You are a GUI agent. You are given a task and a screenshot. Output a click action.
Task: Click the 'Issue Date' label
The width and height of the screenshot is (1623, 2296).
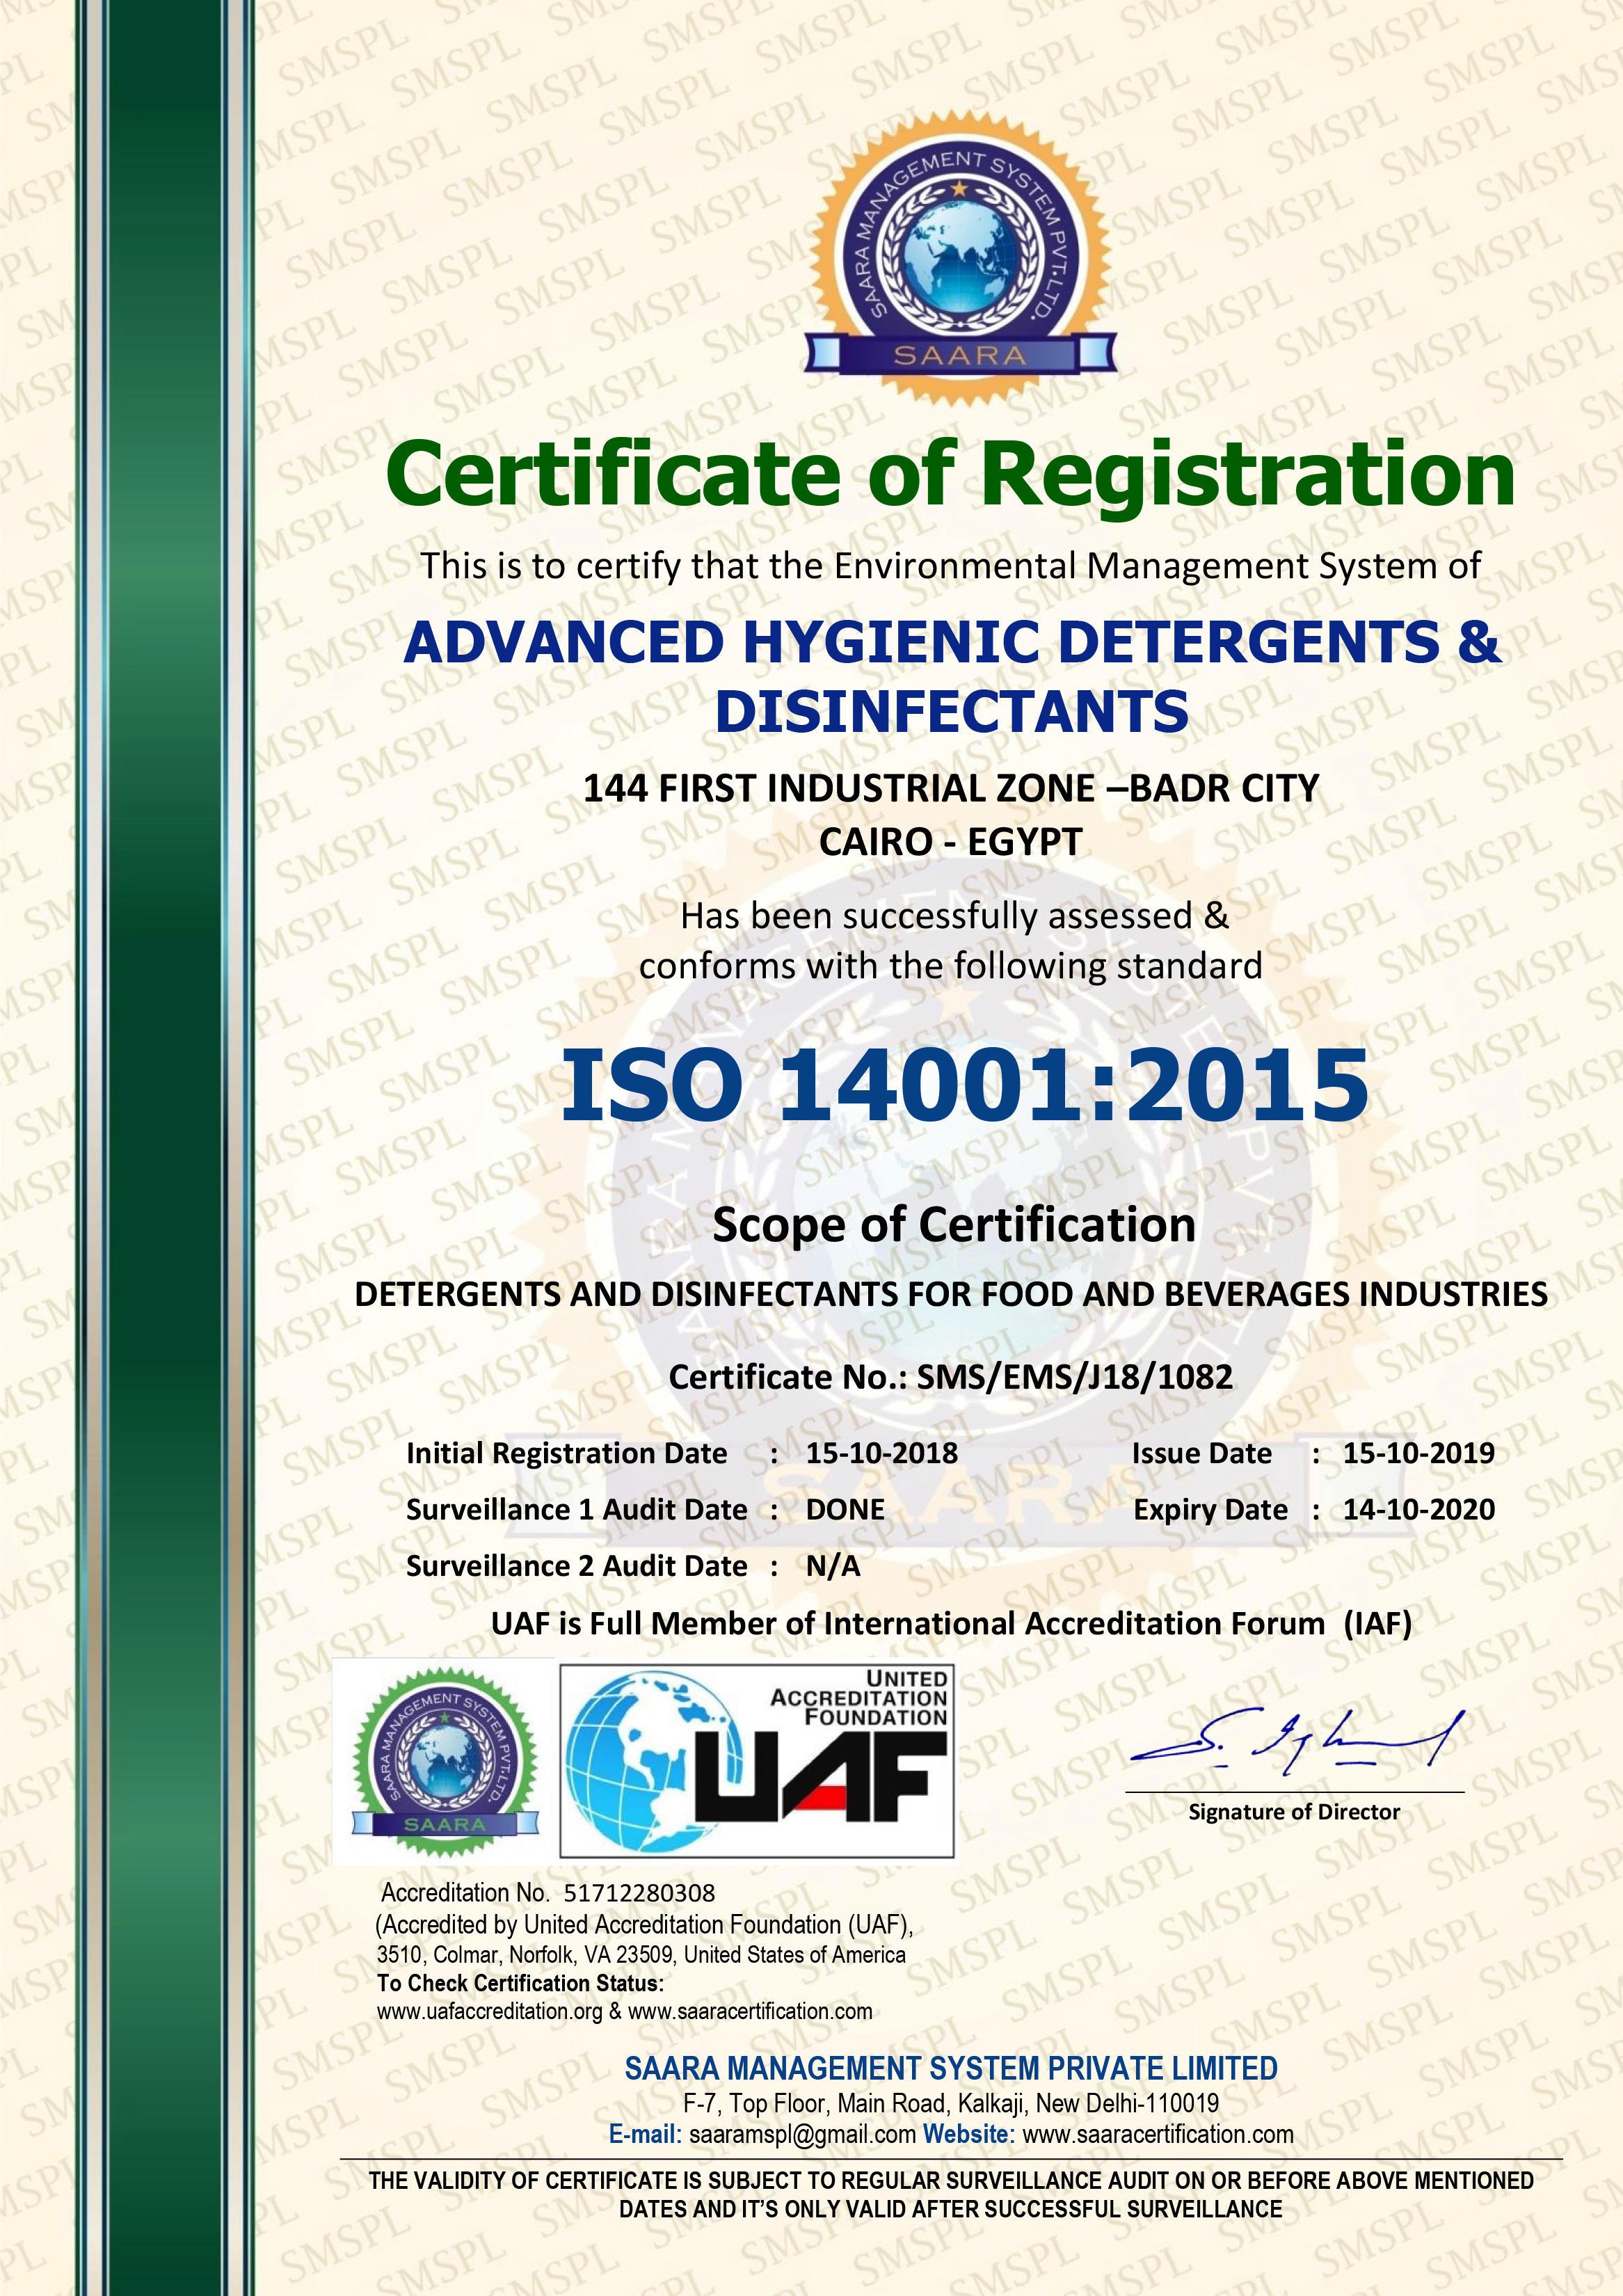pos(1201,1453)
